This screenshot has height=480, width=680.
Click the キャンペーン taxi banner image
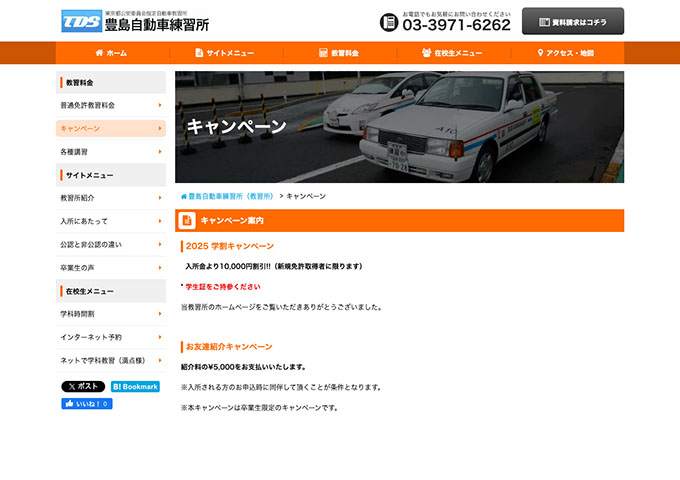click(x=399, y=126)
